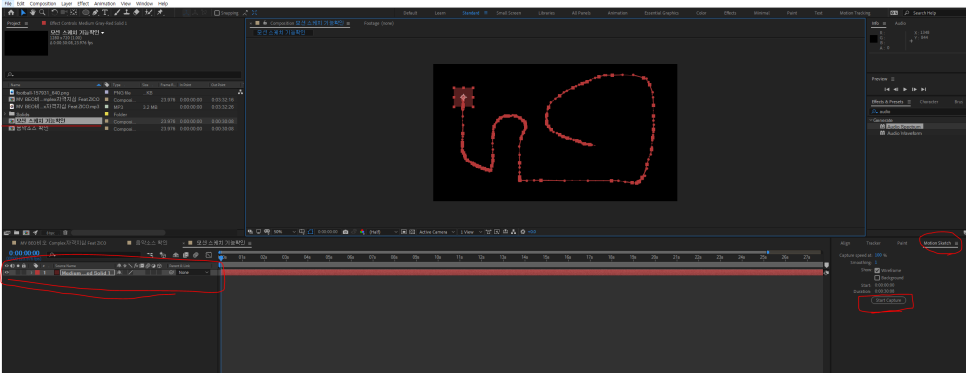Switch to the Learn workspace
The width and height of the screenshot is (966, 373).
point(440,12)
